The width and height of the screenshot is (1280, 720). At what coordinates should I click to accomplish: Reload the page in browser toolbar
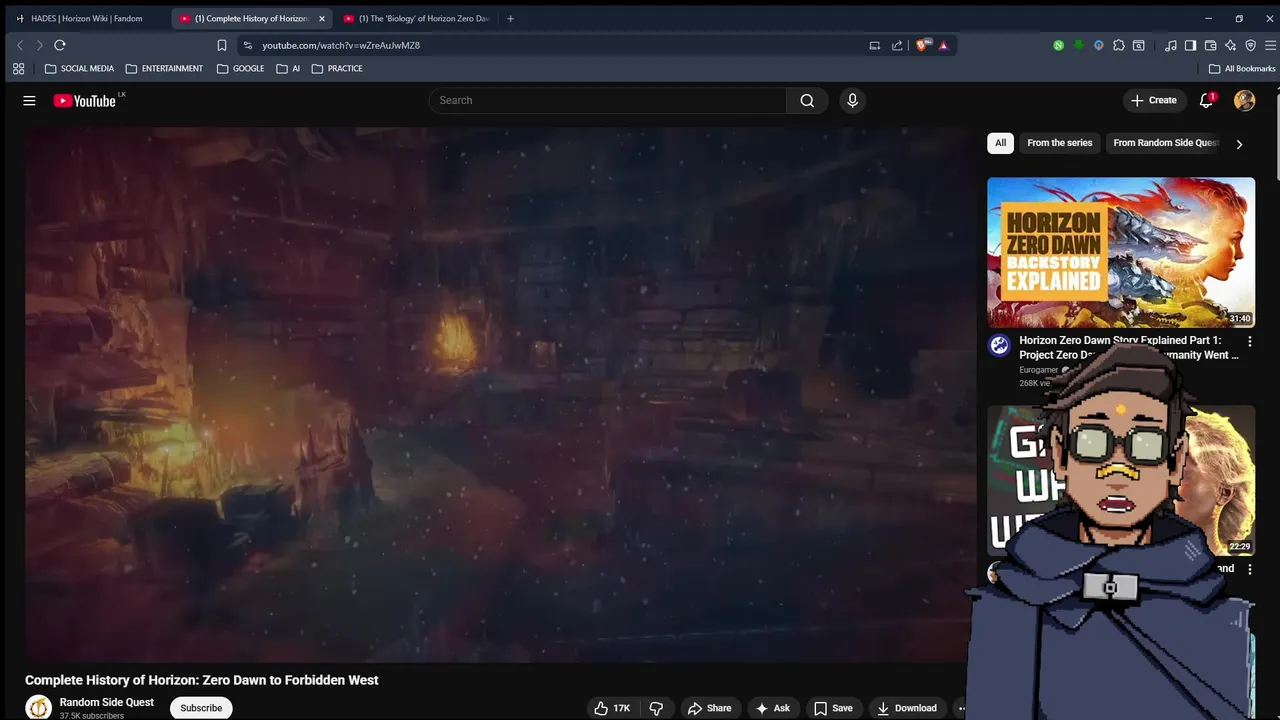tap(60, 45)
